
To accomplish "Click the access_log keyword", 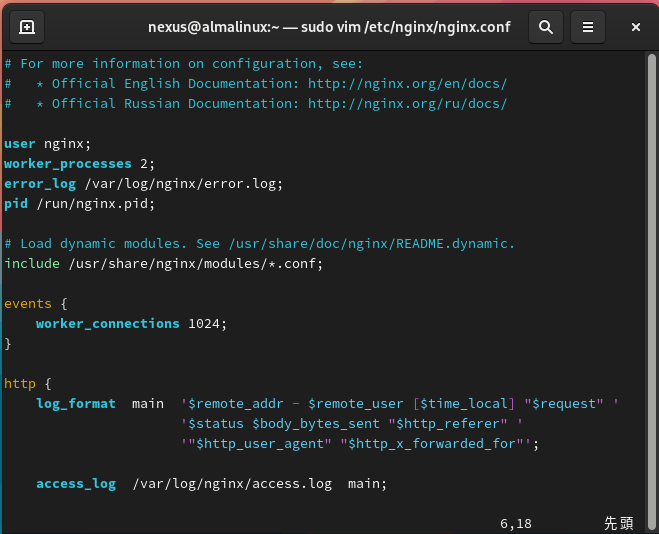I will point(76,483).
